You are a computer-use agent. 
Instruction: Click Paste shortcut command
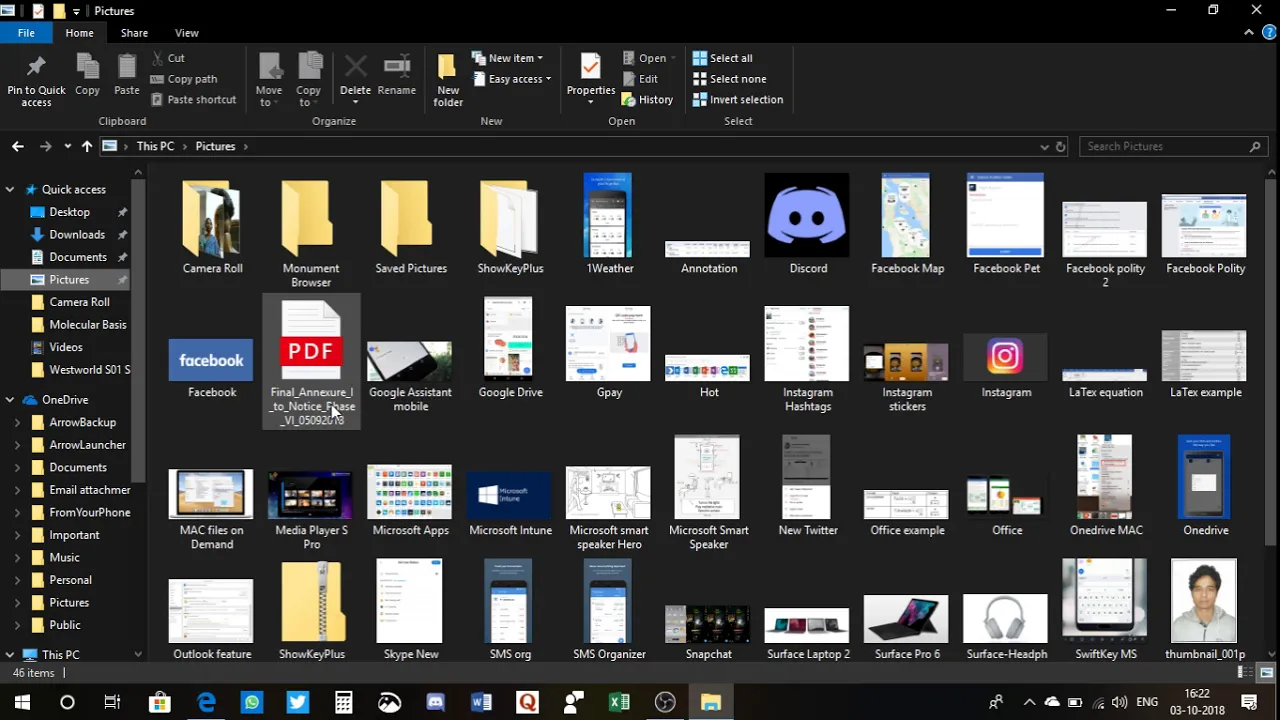tap(194, 99)
